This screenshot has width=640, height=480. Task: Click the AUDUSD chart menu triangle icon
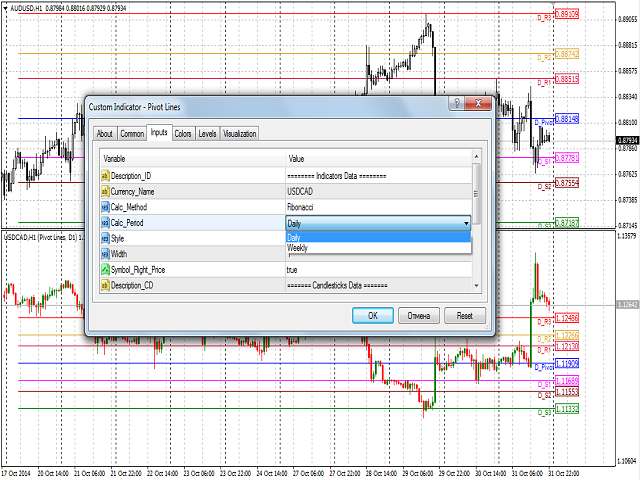pos(5,8)
